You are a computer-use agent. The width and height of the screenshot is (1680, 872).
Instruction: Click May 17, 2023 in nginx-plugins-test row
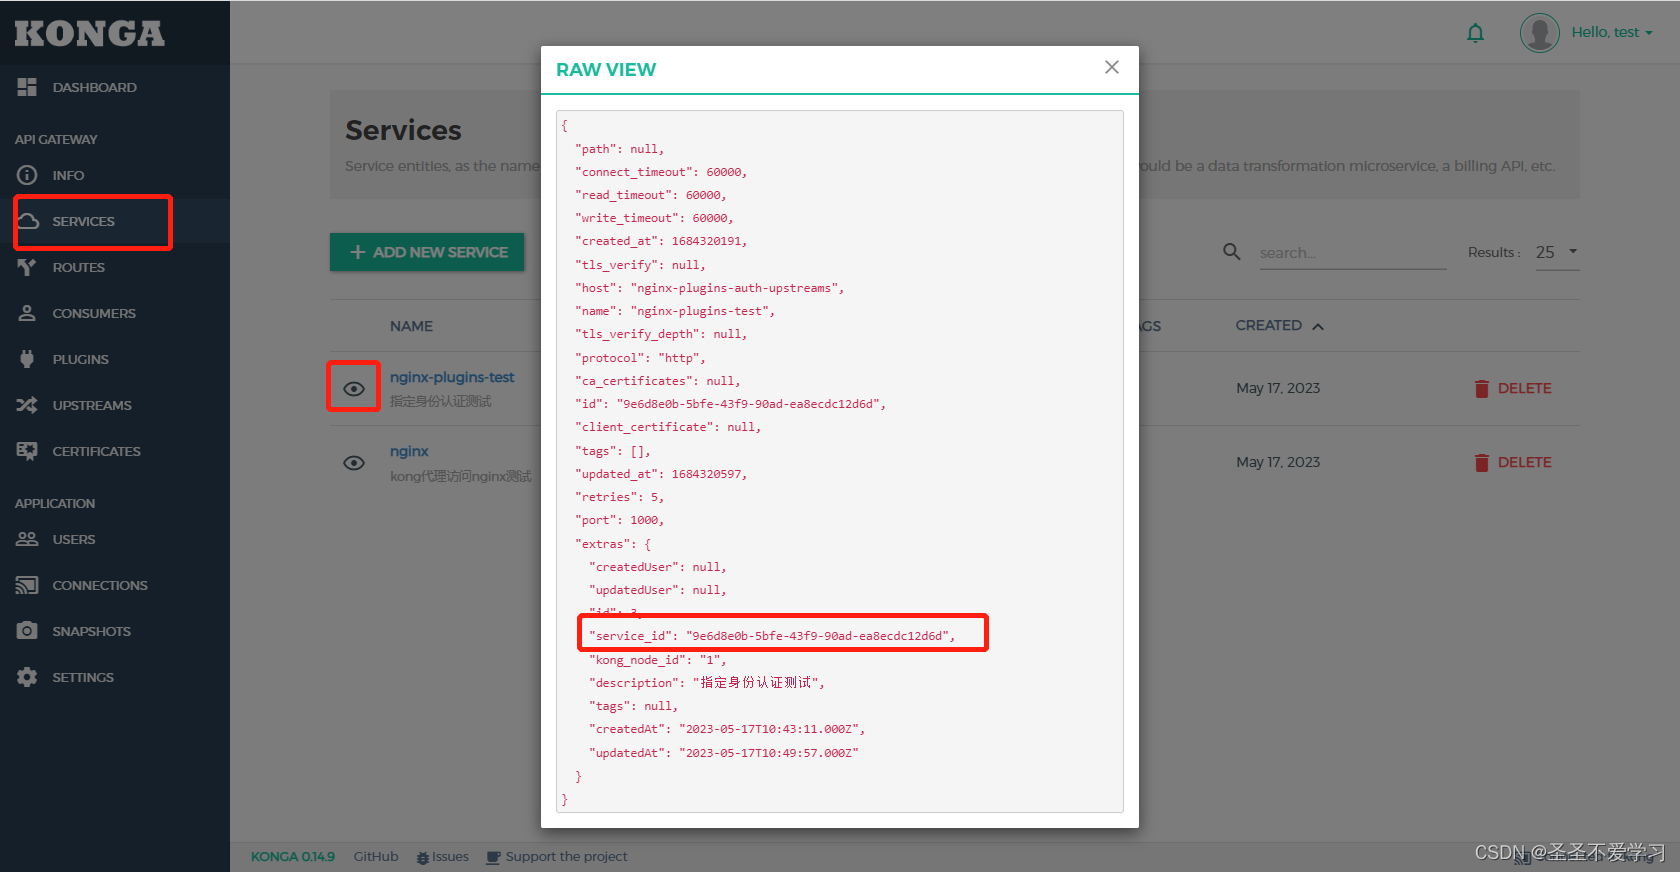point(1278,388)
